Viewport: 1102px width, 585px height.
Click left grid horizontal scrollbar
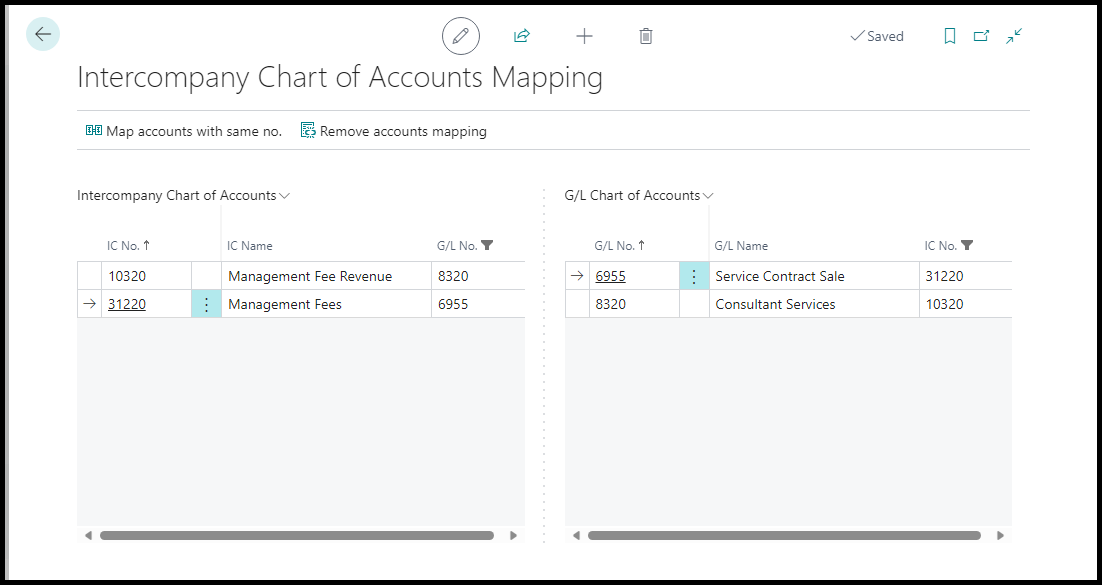coord(296,536)
